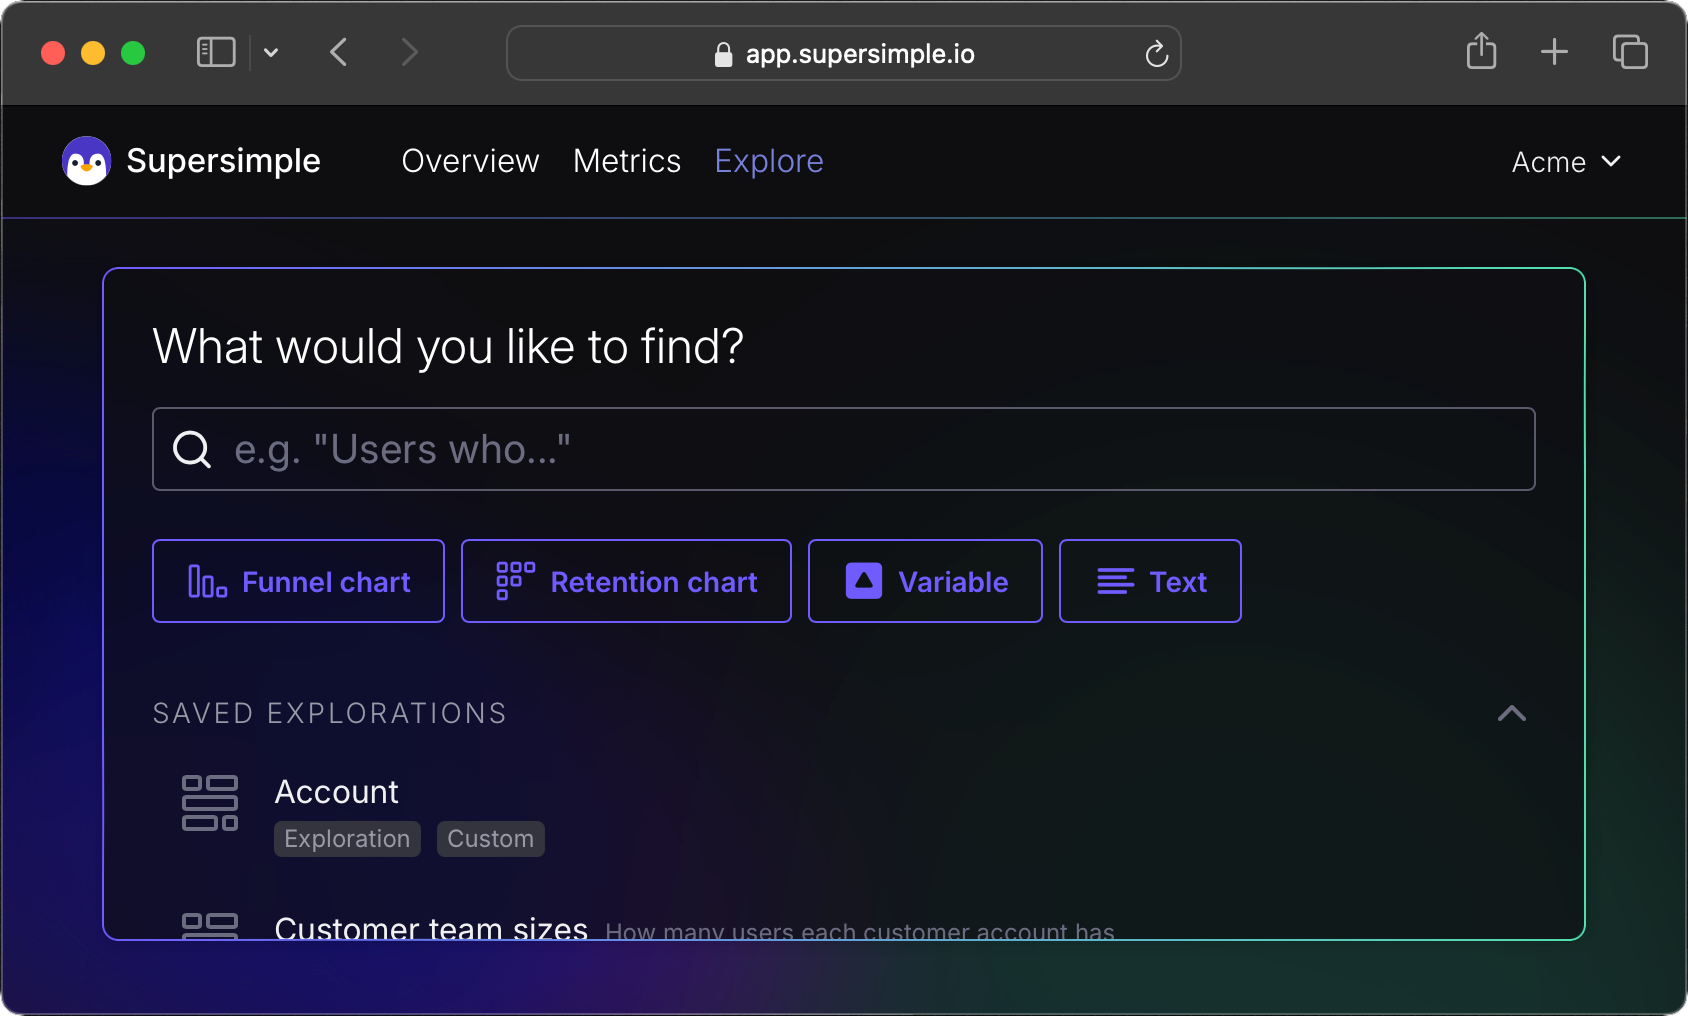This screenshot has height=1016, width=1688.
Task: Click the Retention chart grid icon
Action: [513, 580]
